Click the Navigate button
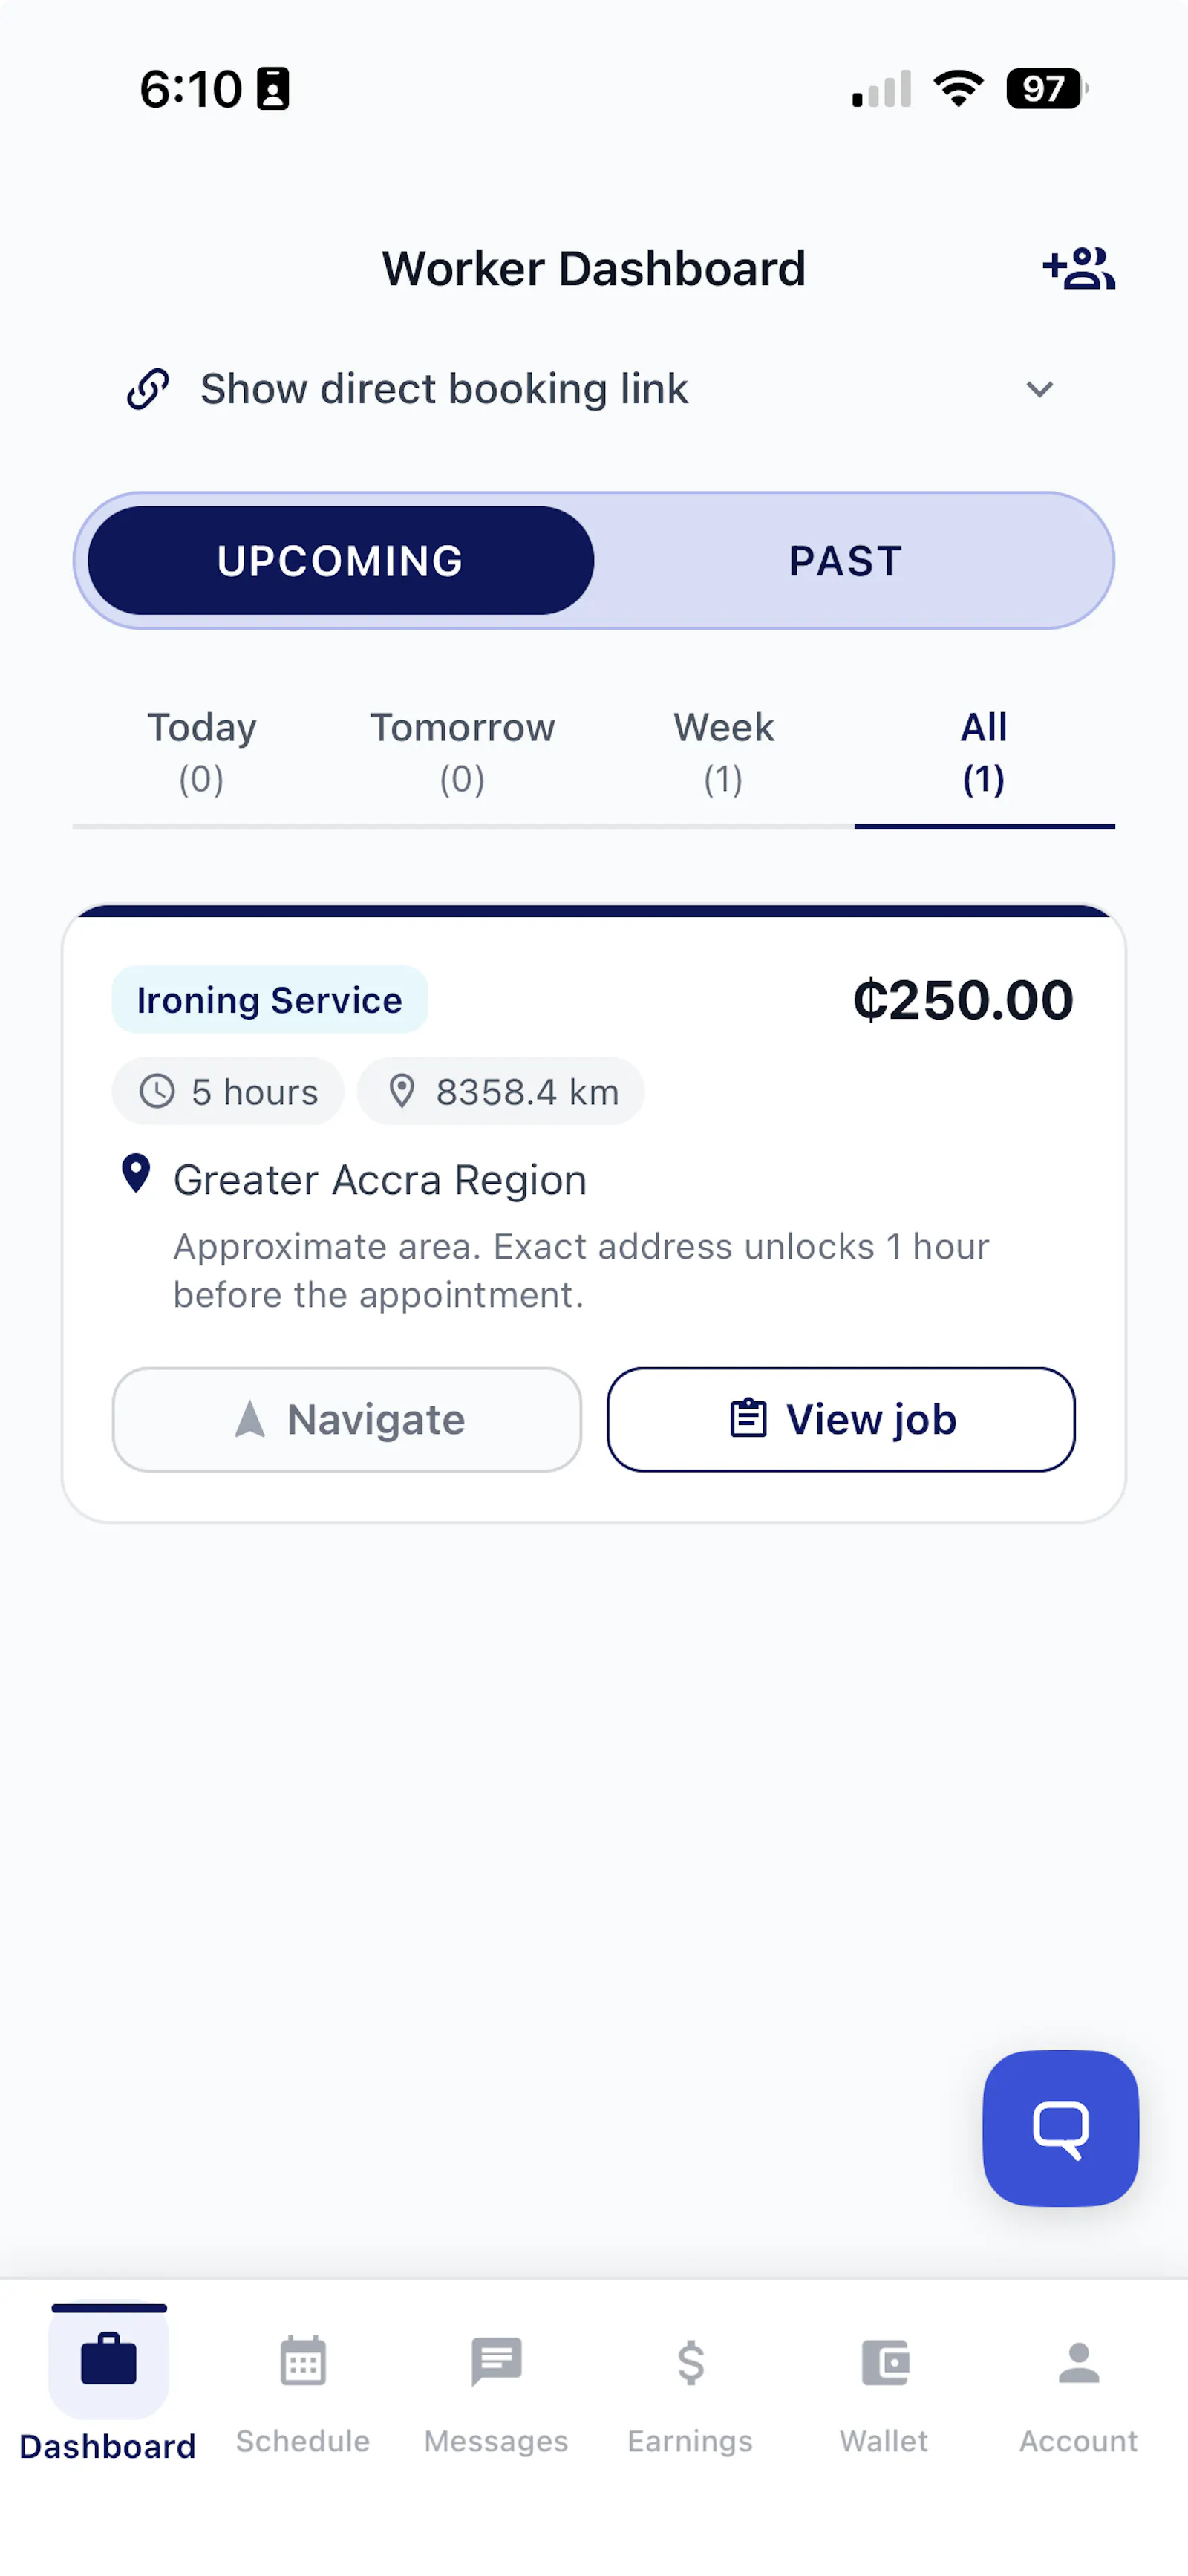 pyautogui.click(x=347, y=1419)
